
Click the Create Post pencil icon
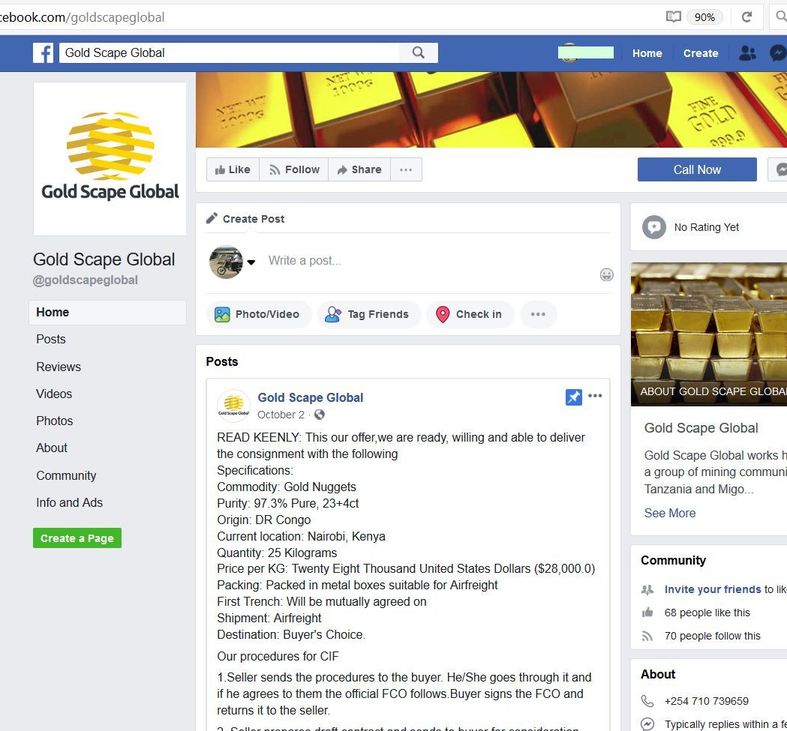212,218
